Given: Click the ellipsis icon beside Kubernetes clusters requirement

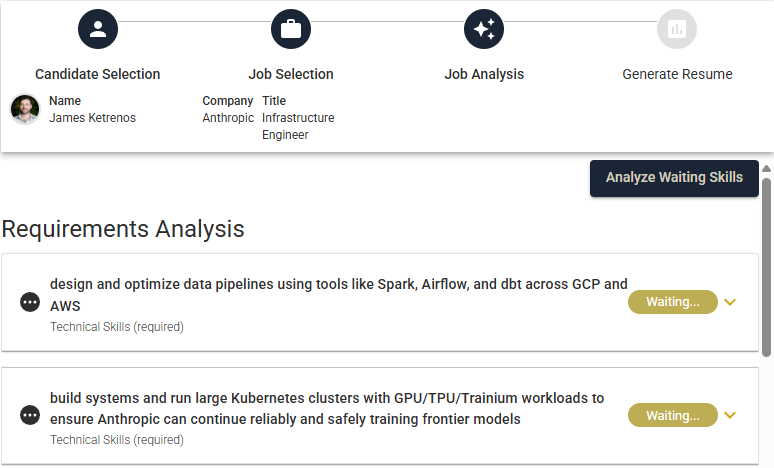Looking at the screenshot, I should click(x=30, y=415).
